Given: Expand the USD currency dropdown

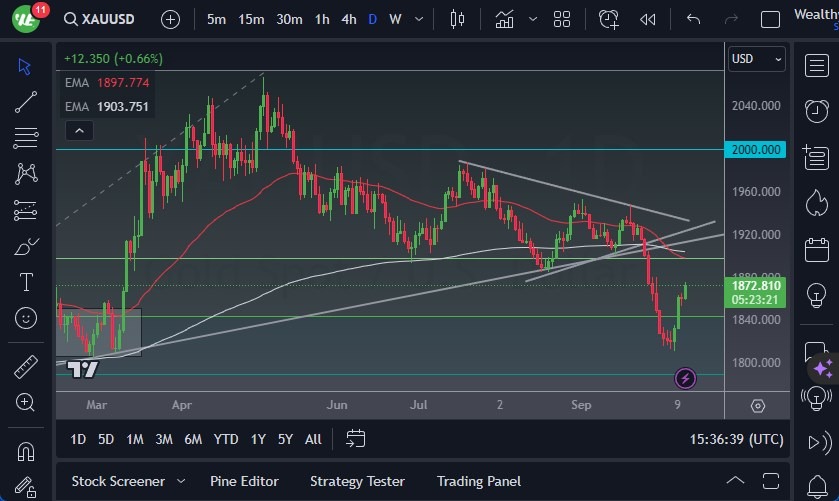Looking at the screenshot, I should coord(757,59).
